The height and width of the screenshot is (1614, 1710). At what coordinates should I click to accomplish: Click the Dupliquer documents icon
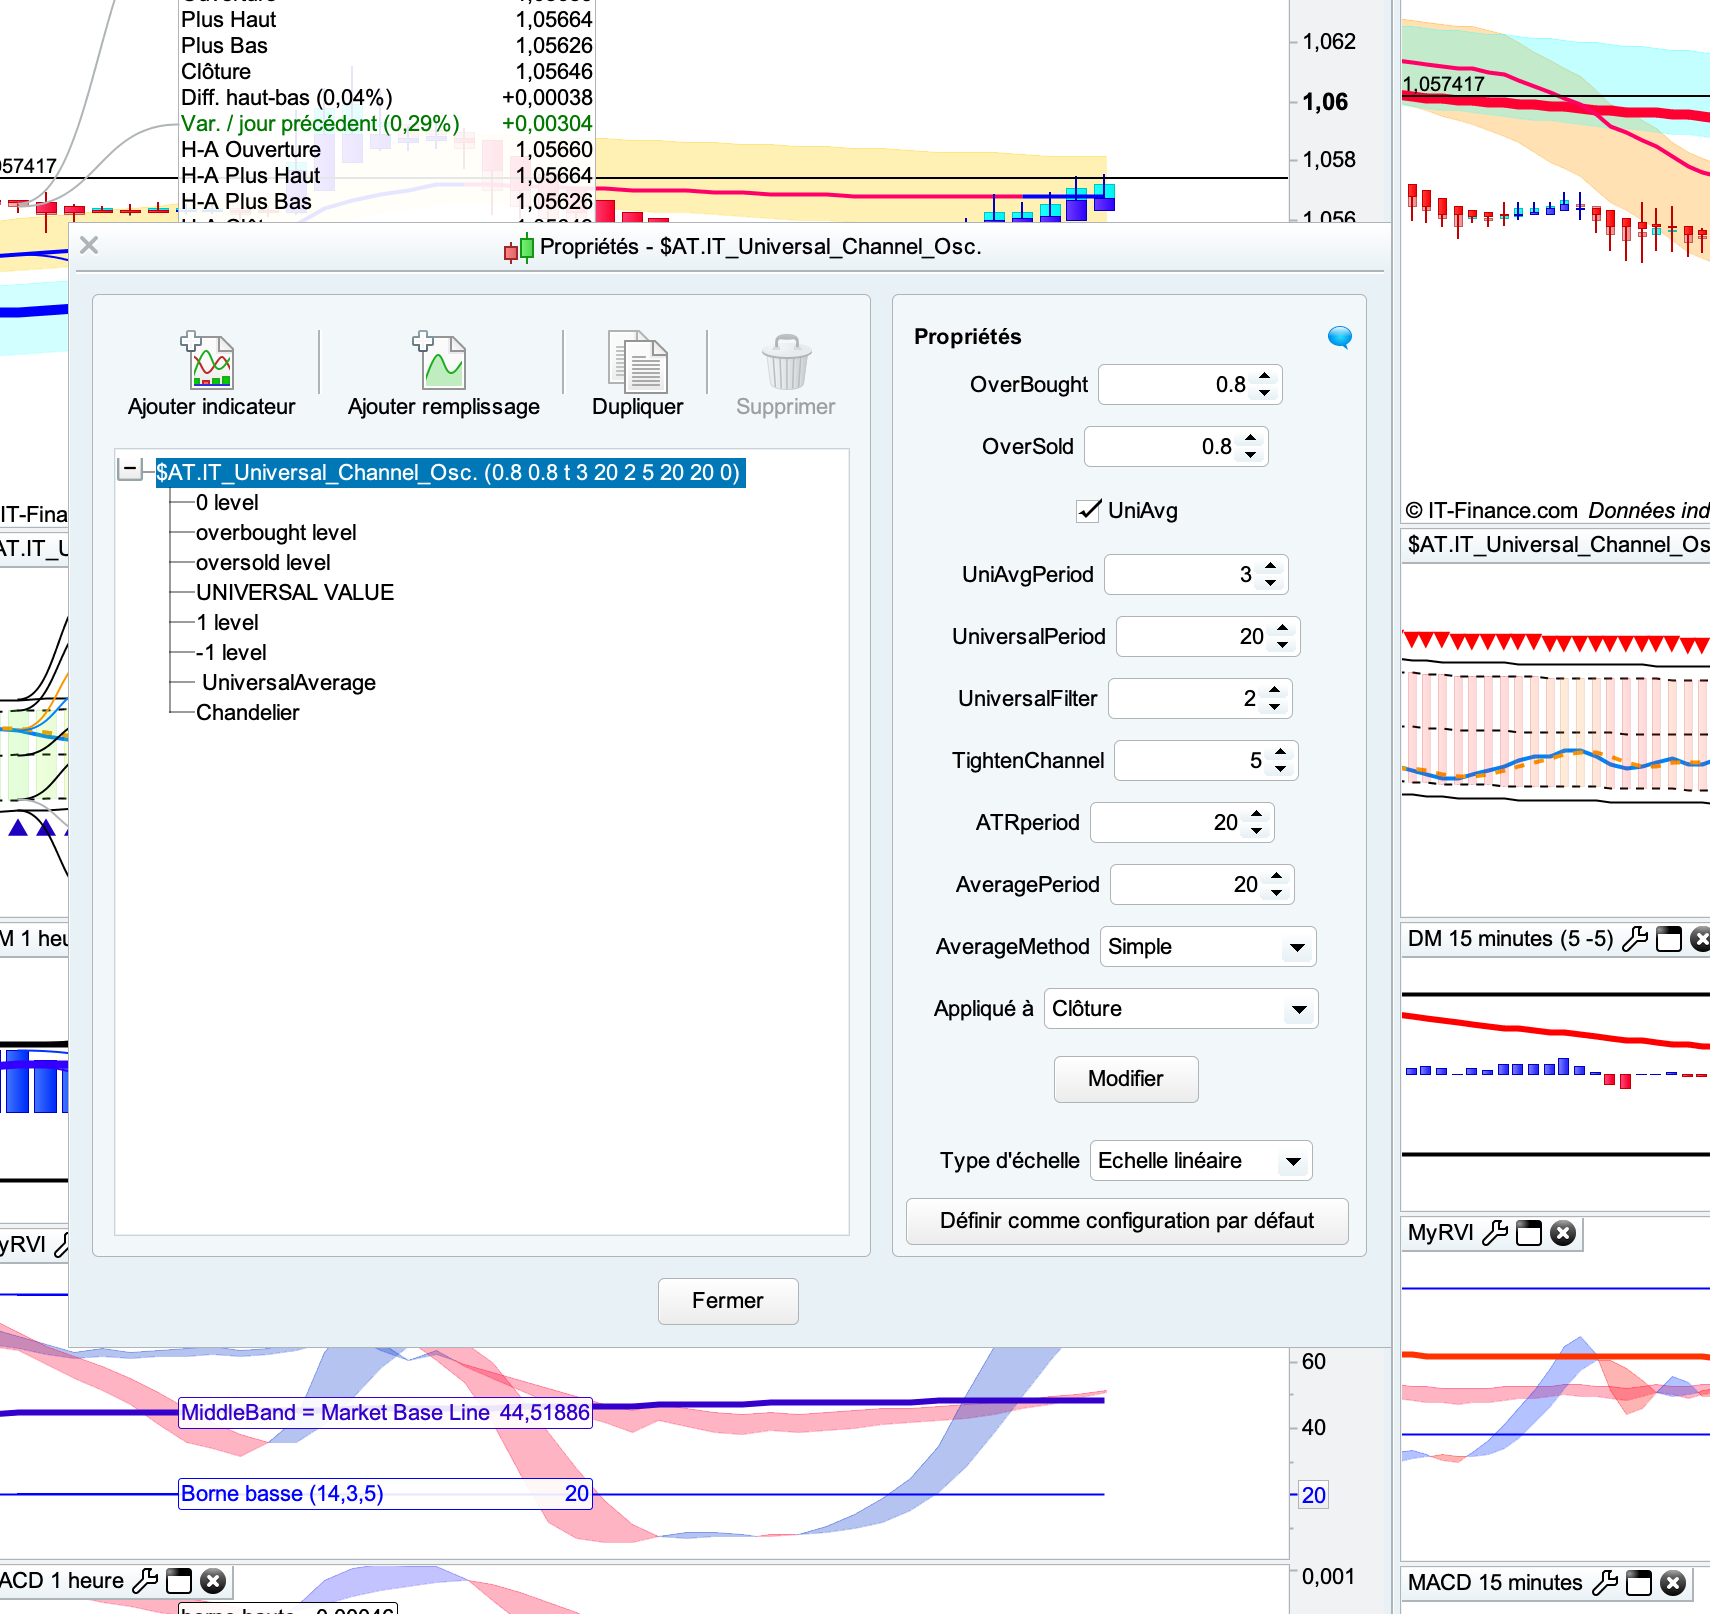coord(638,361)
